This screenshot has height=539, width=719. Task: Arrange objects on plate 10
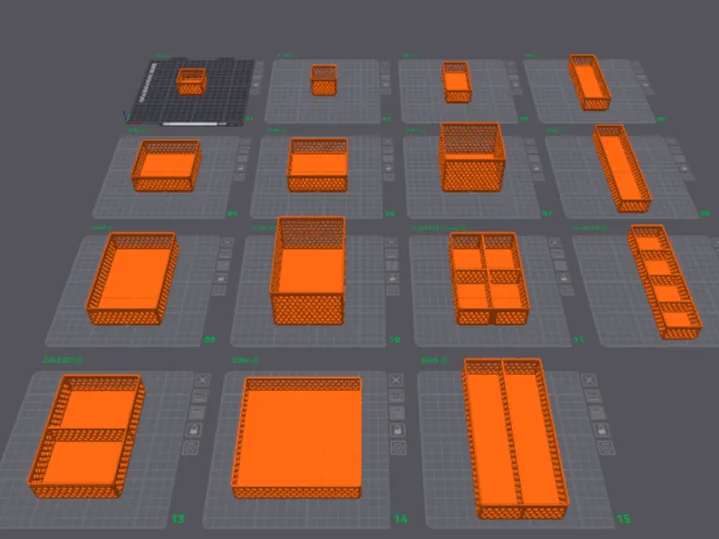[392, 266]
